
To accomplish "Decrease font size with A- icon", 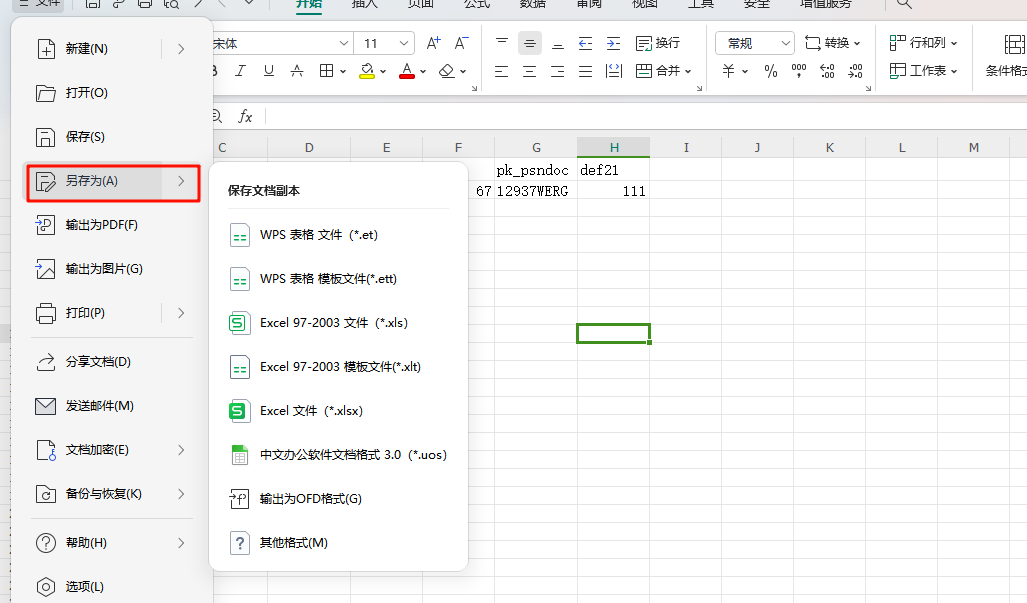I will (462, 43).
